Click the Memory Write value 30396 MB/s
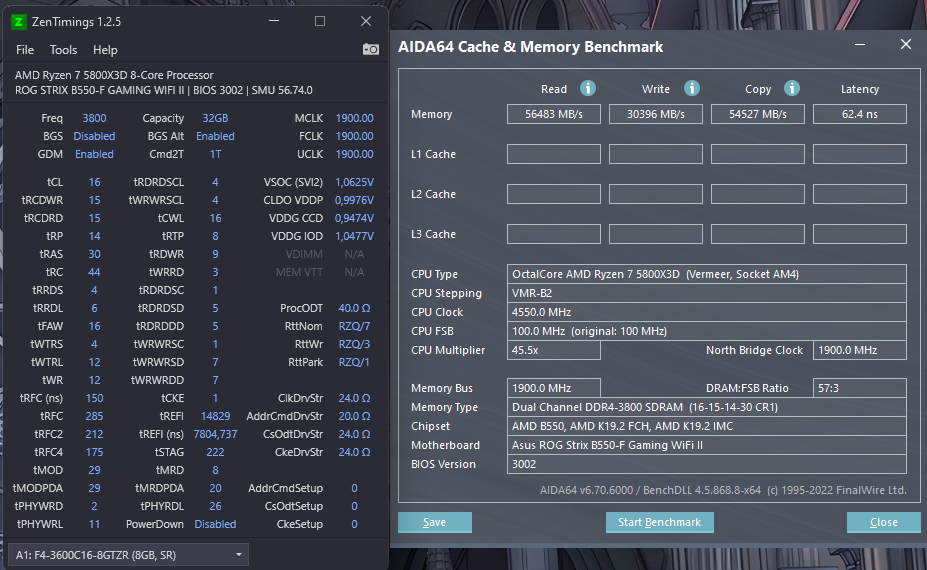The image size is (927, 570). click(656, 114)
